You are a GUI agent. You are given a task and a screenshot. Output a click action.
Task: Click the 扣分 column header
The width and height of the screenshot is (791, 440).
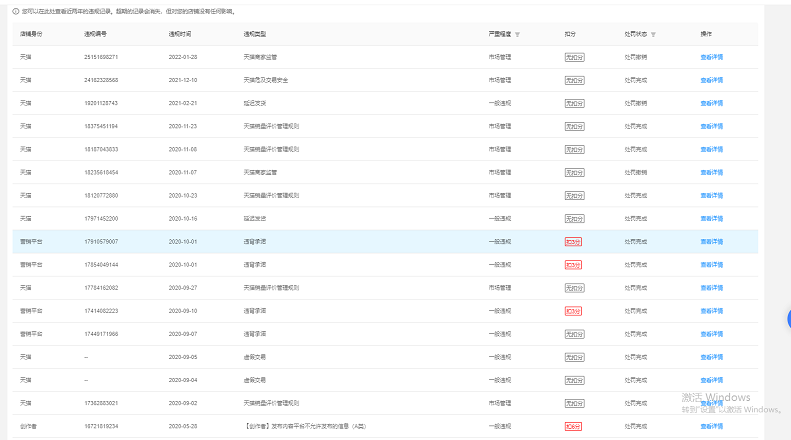[570, 34]
